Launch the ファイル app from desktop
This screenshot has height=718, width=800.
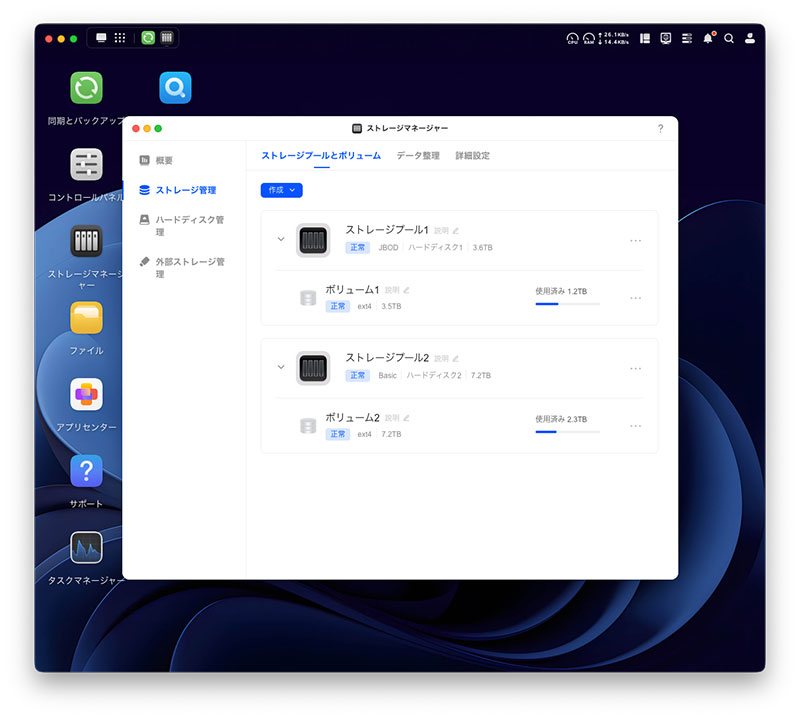click(86, 318)
